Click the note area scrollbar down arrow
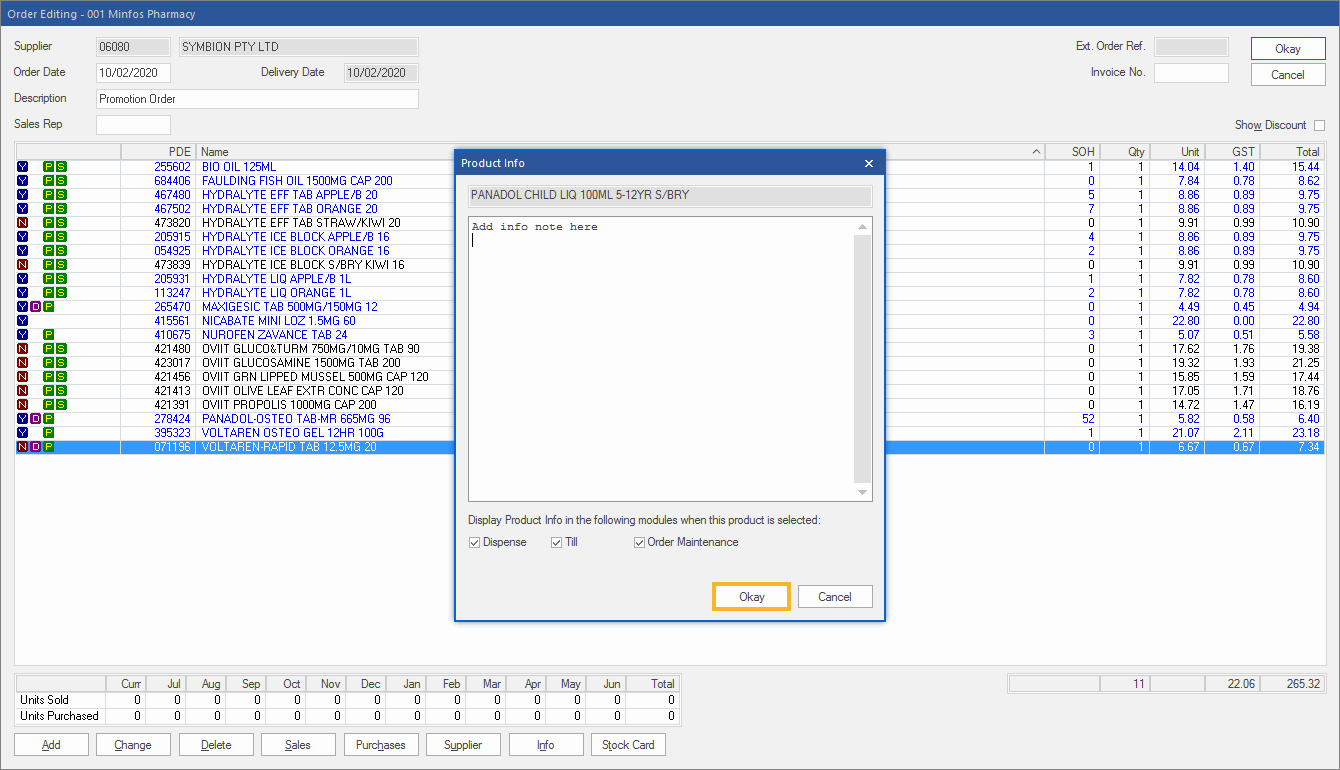 (x=862, y=492)
